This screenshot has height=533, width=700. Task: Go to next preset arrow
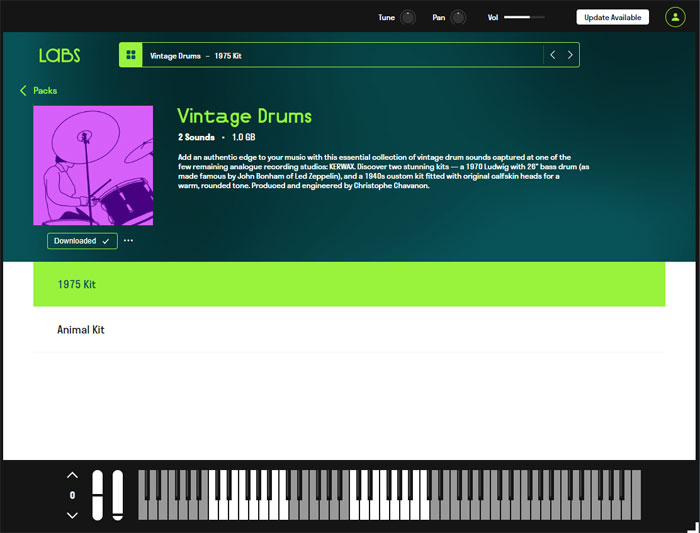(570, 55)
